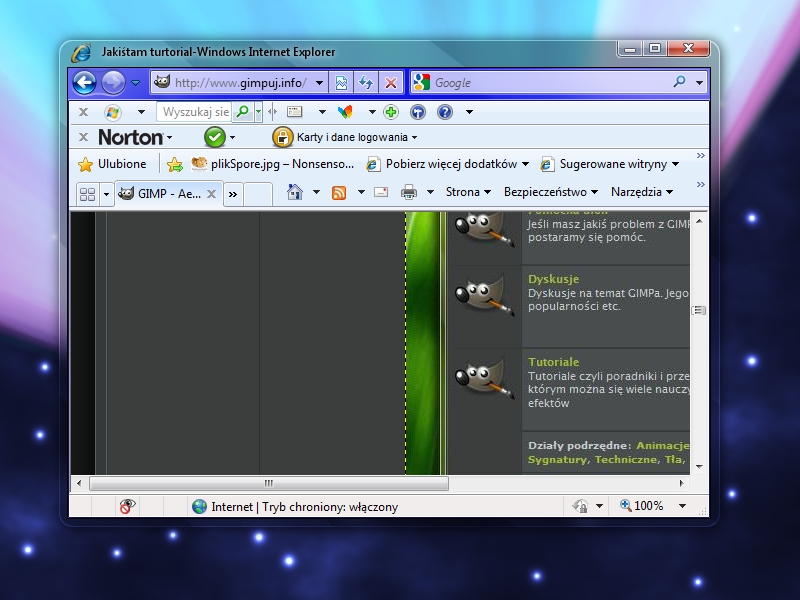This screenshot has height=600, width=800.
Task: Click the blue round arrow icon
Action: click(x=417, y=112)
